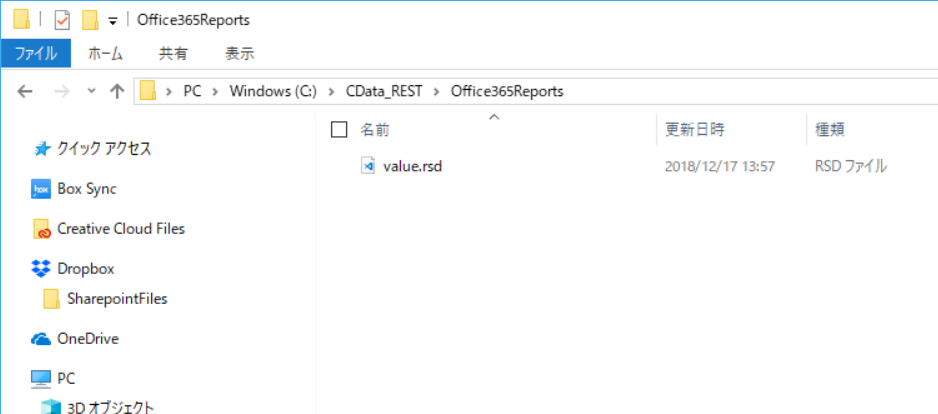This screenshot has width=938, height=414.
Task: Expand chevron before PC in breadcrumb
Action: [x=169, y=92]
